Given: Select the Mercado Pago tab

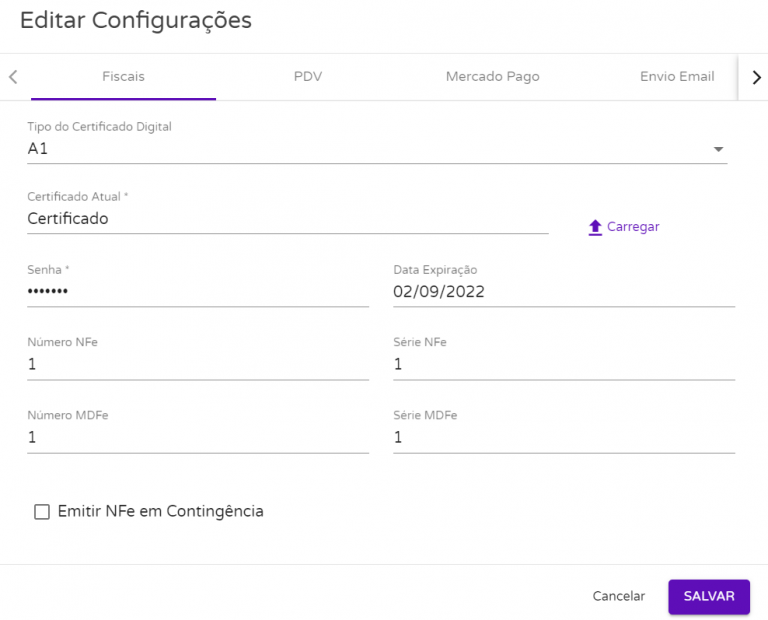Looking at the screenshot, I should pyautogui.click(x=493, y=76).
